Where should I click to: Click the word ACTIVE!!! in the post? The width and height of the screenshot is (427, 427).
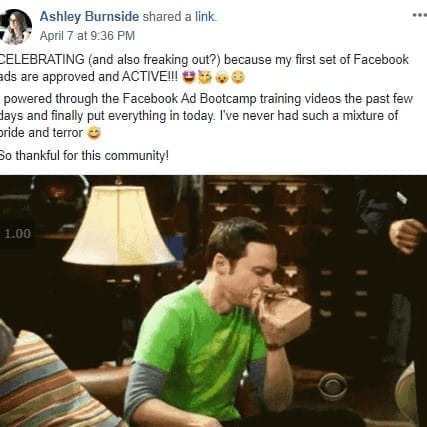[150, 77]
